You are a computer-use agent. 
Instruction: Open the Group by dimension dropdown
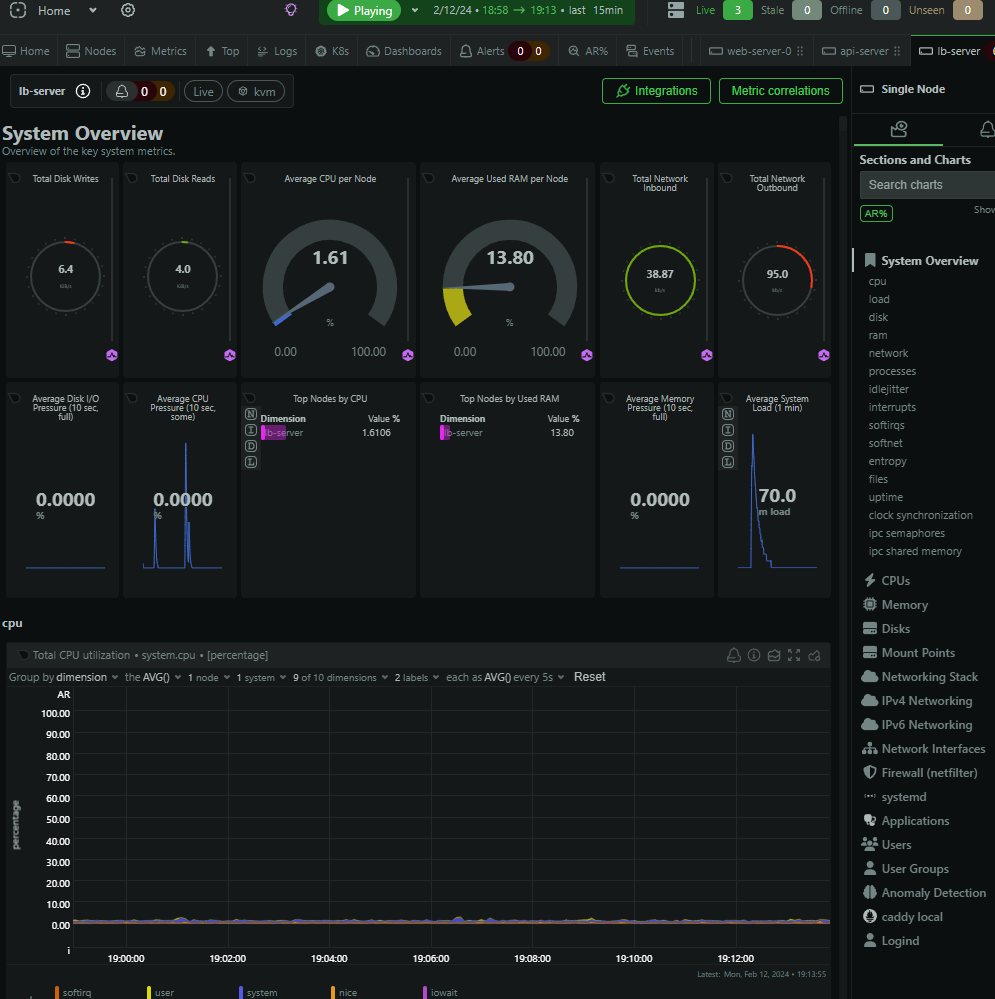86,677
